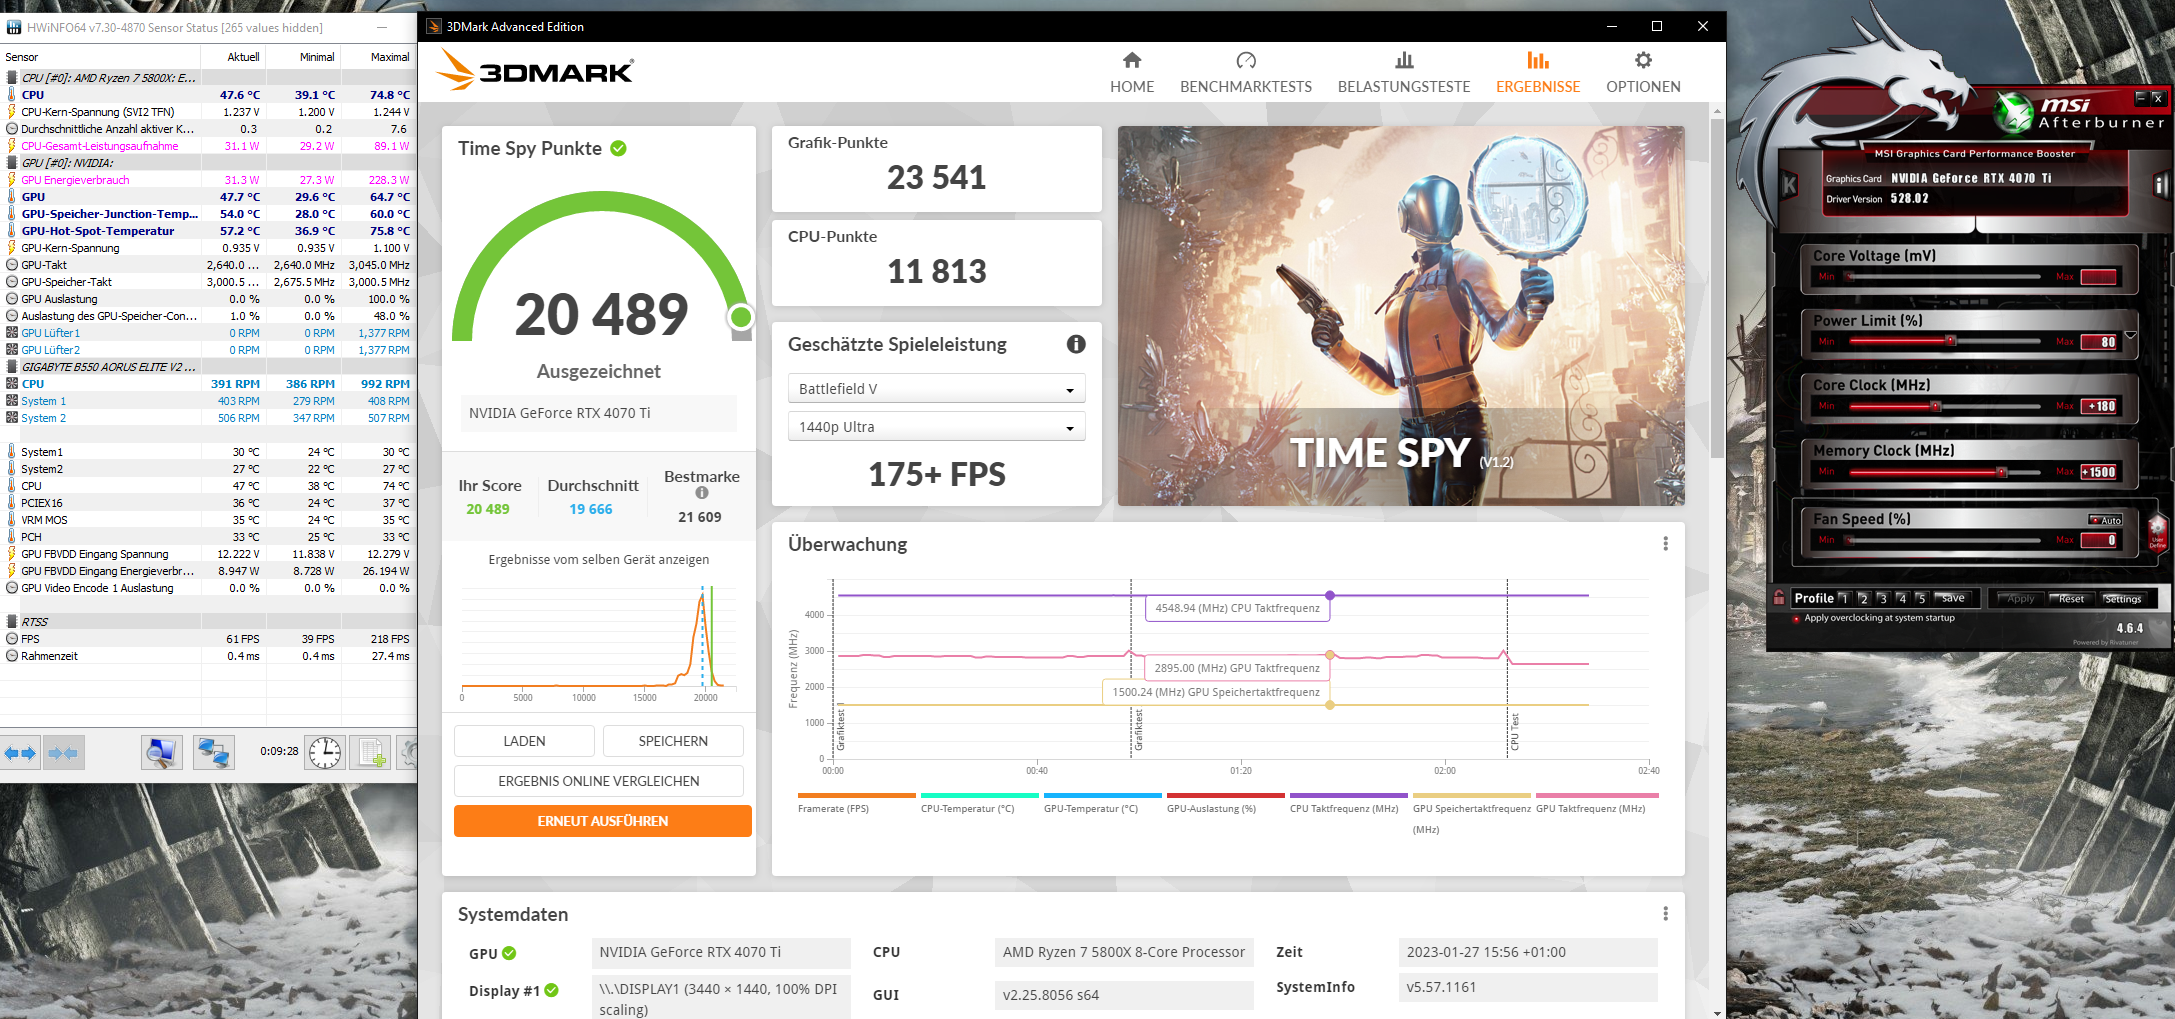Viewport: 2175px width, 1019px height.
Task: Open 3DMark OPTIONEN settings
Action: [x=1642, y=73]
